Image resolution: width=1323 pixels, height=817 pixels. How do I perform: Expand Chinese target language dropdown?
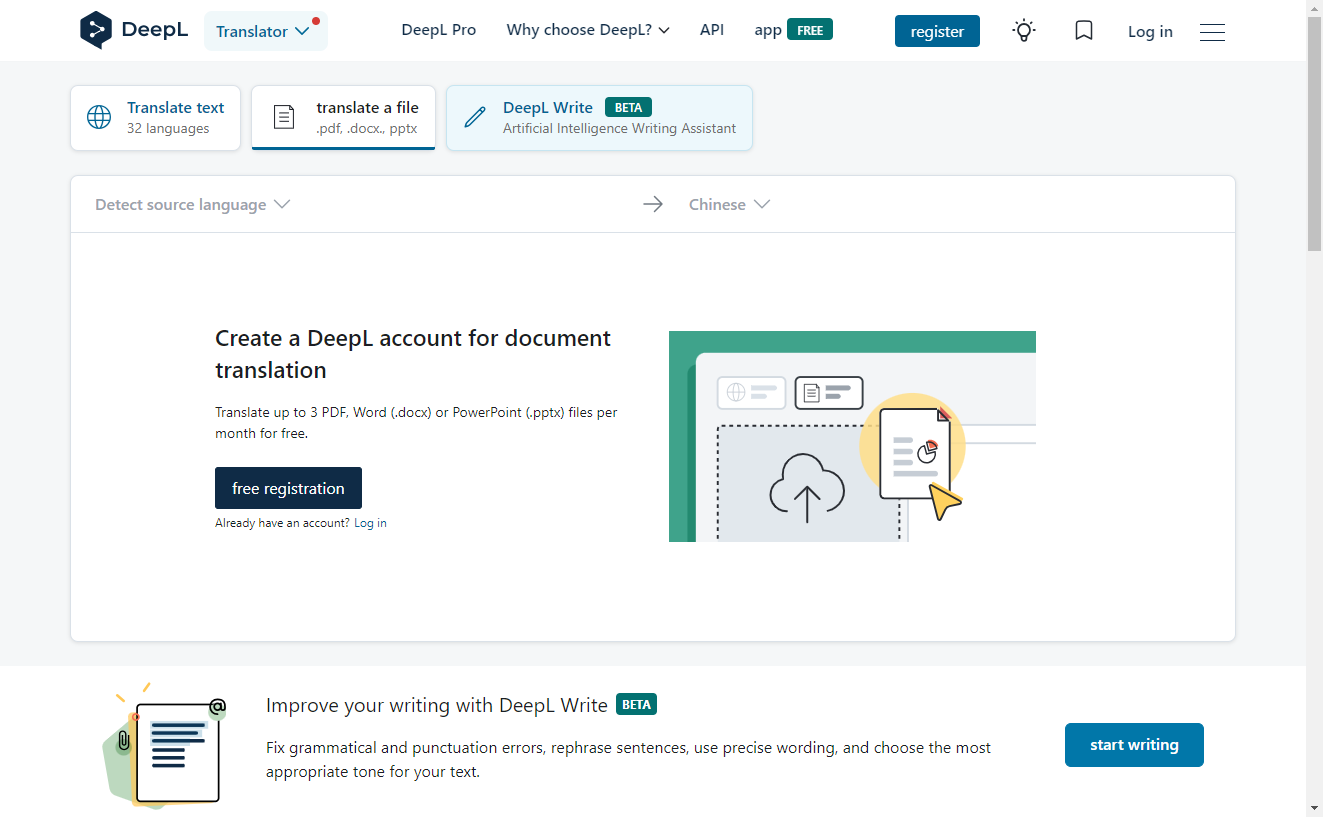pos(729,204)
